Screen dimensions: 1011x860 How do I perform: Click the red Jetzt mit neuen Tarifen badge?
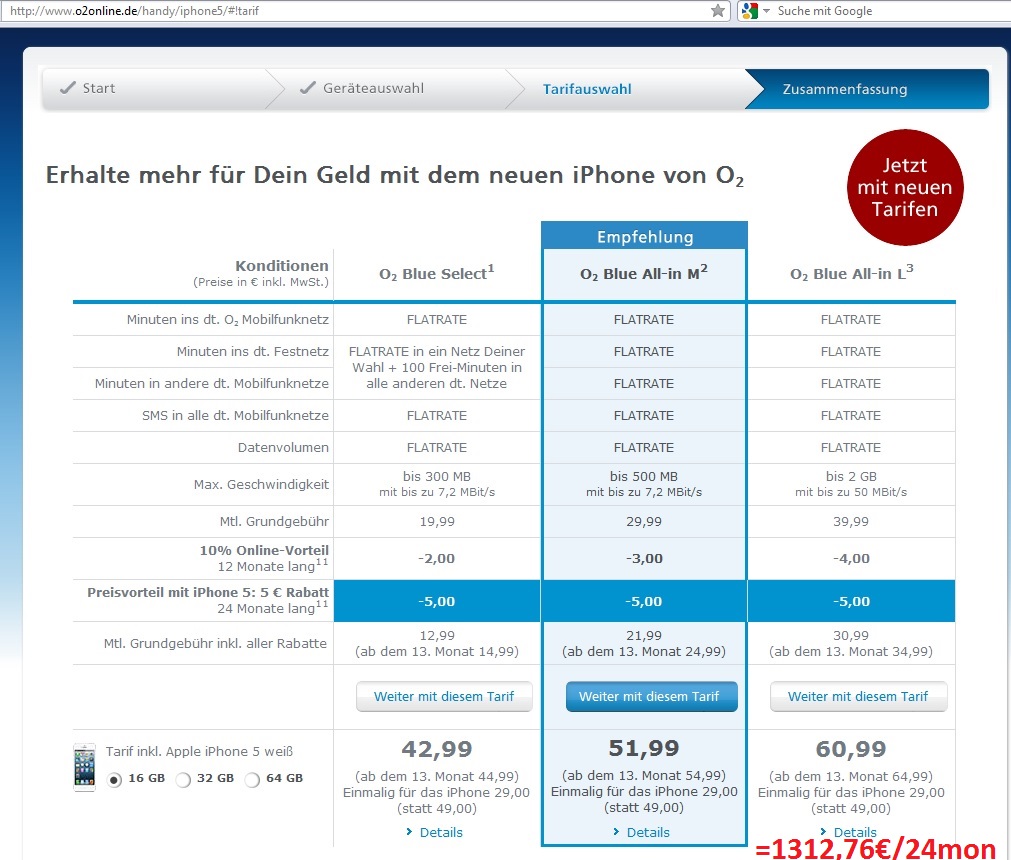coord(905,187)
